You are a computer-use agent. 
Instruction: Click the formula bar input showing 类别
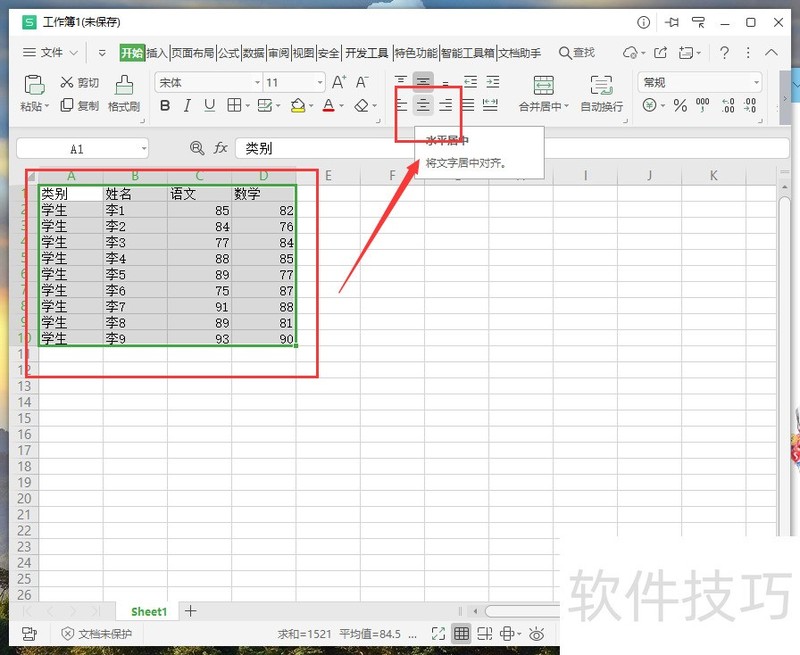pyautogui.click(x=512, y=148)
